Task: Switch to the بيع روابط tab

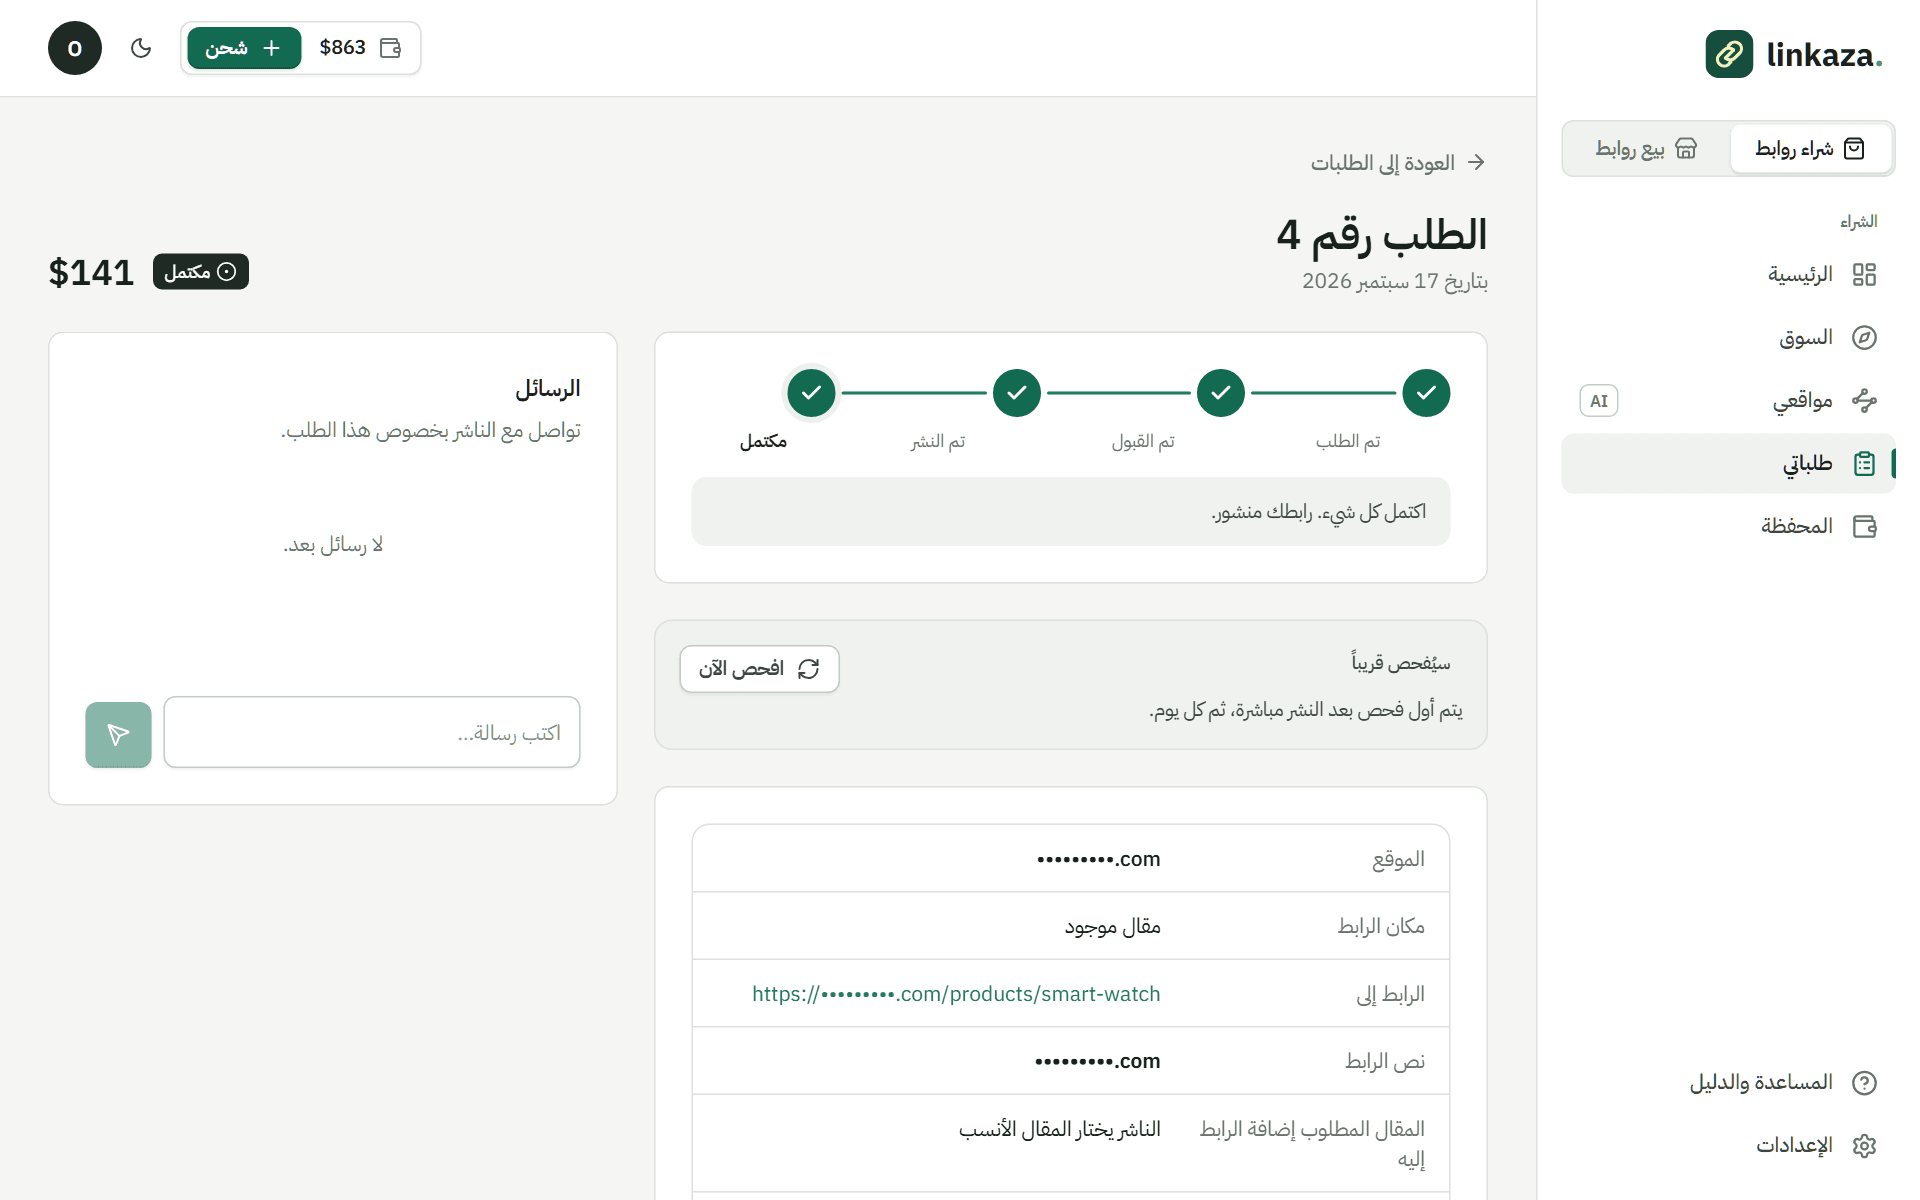Action: point(1646,149)
